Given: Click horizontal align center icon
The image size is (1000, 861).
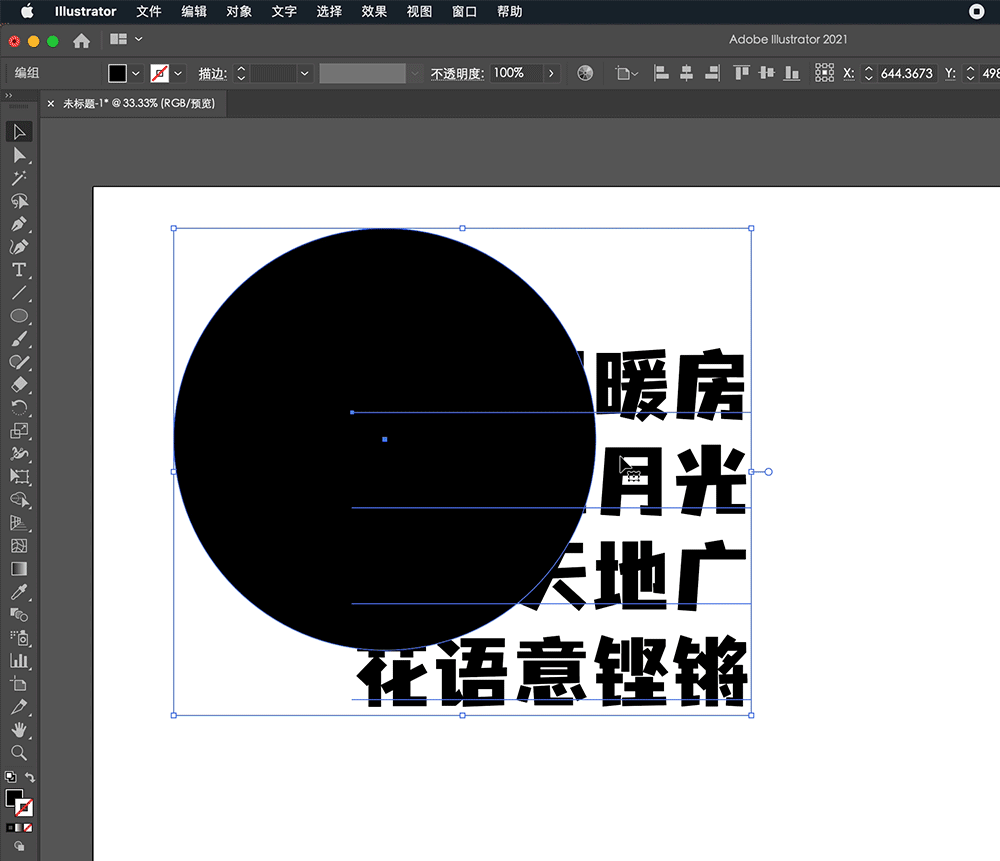Looking at the screenshot, I should pos(686,73).
